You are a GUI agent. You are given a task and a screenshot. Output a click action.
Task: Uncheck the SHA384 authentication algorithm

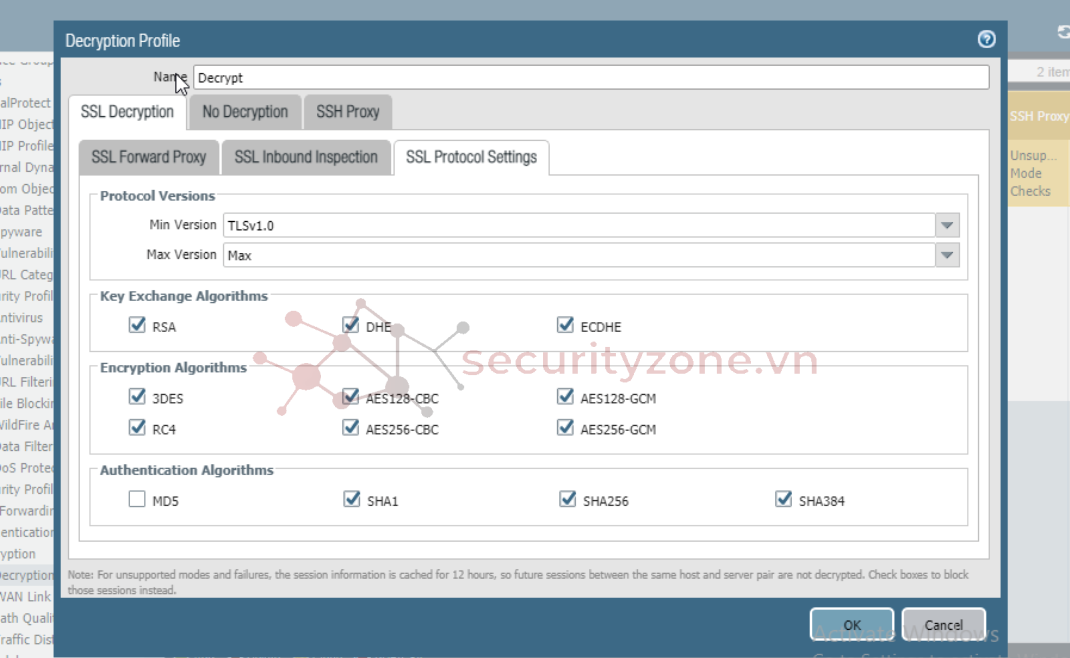pos(783,499)
